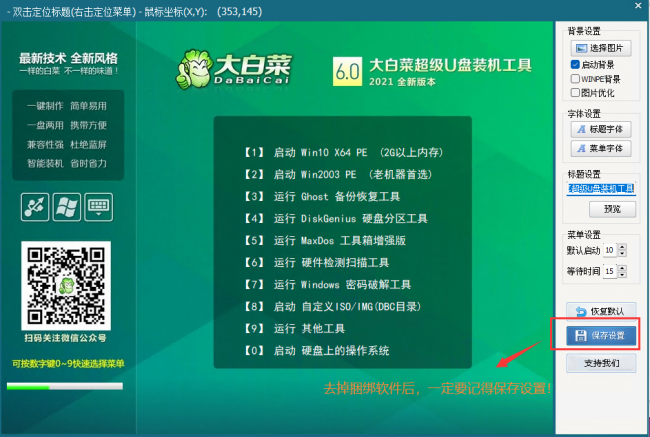
Task: Click the green loading progress bar
Action: [x=65, y=386]
